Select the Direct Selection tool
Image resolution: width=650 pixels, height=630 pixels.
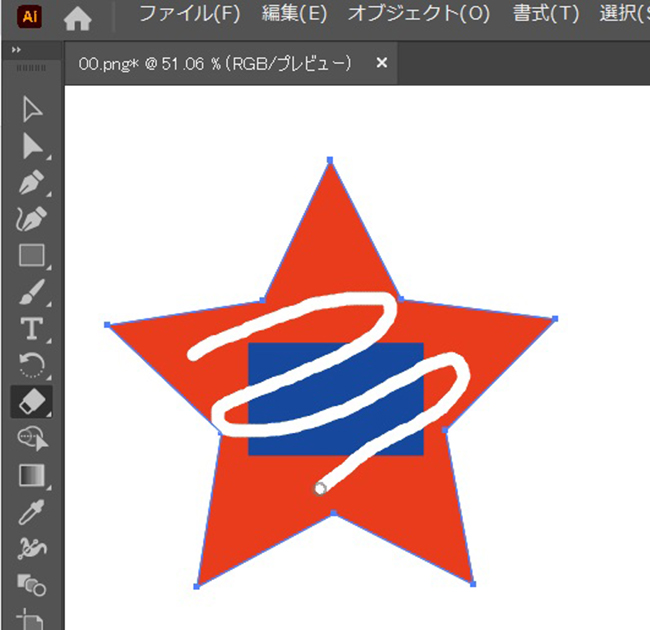32,146
